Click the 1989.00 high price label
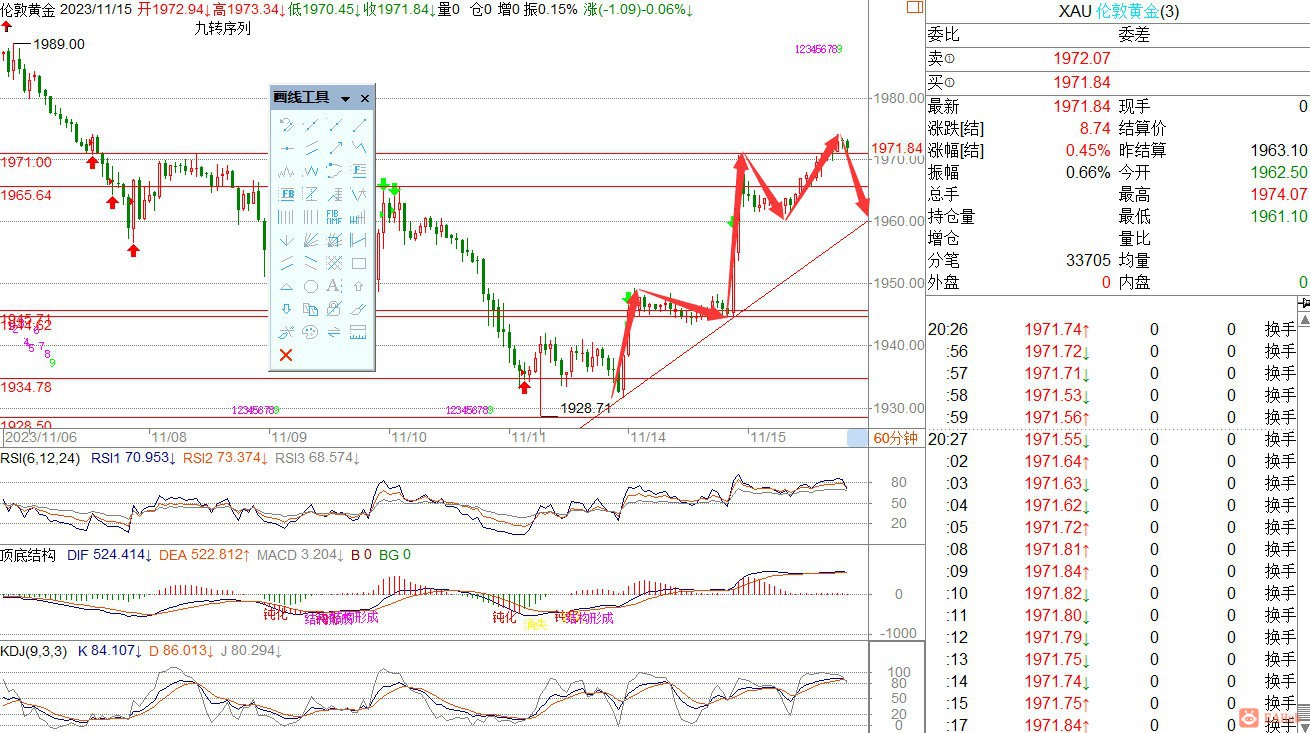This screenshot has width=1310, height=733. pos(59,44)
